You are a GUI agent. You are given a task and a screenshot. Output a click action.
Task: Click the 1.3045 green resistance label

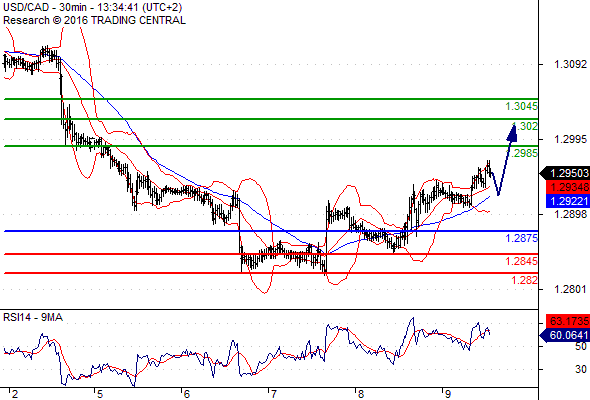pyautogui.click(x=522, y=106)
